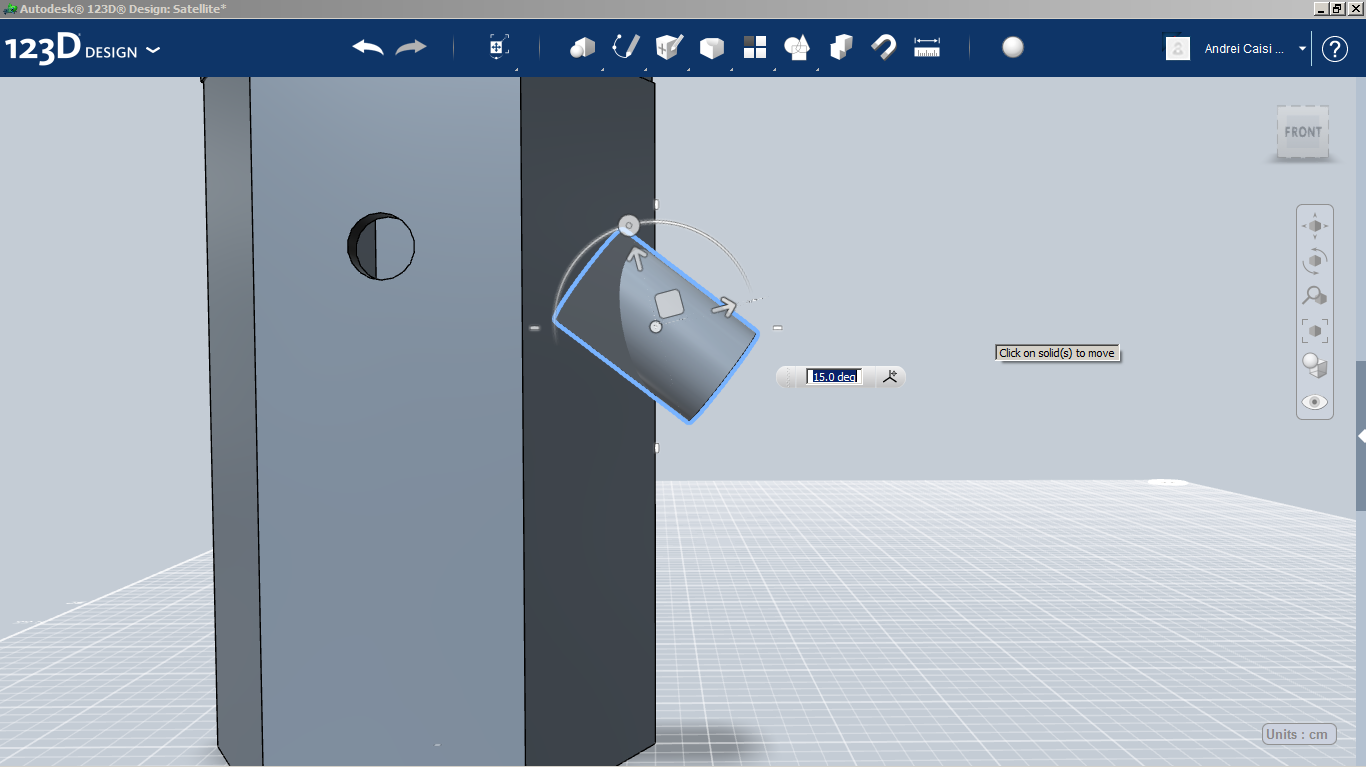Click the square planar move handle
This screenshot has height=768, width=1366.
pyautogui.click(x=669, y=304)
